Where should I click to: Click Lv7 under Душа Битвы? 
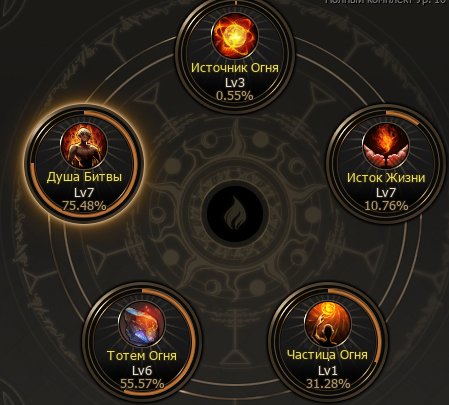[84, 192]
